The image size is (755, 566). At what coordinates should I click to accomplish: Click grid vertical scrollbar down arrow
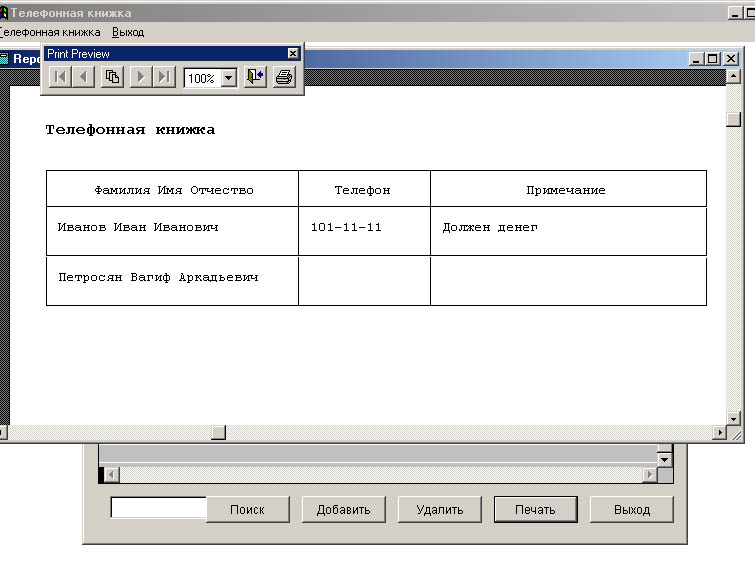click(664, 460)
